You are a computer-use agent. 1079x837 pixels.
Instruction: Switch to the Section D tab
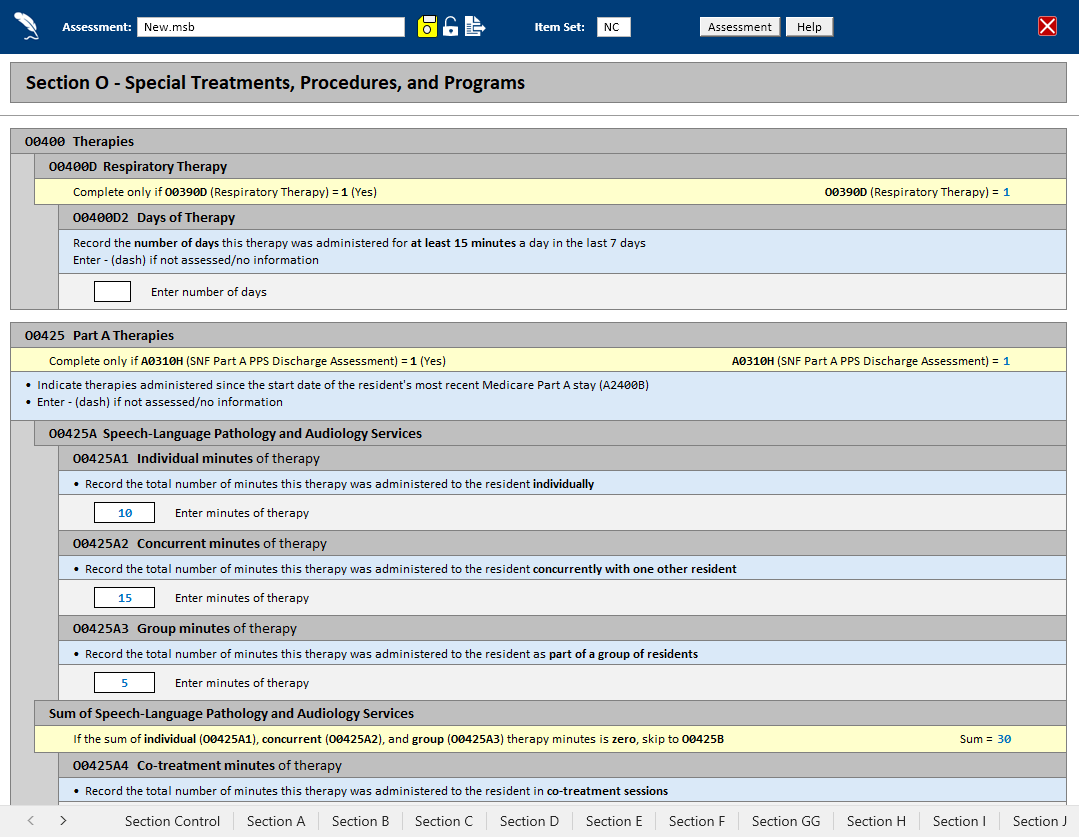529,821
